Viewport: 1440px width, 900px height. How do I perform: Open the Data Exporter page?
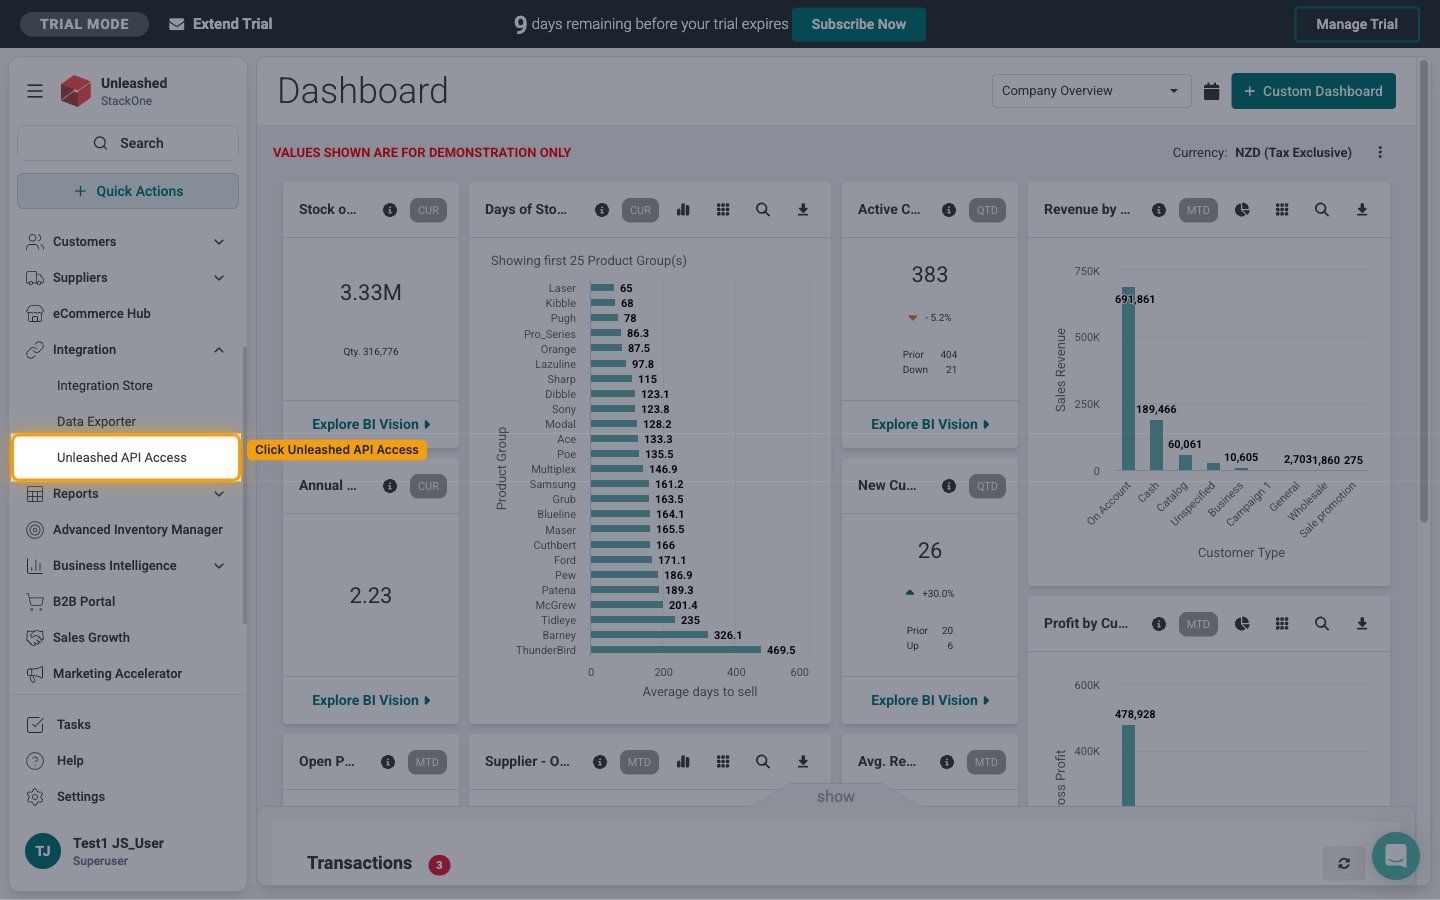click(96, 422)
